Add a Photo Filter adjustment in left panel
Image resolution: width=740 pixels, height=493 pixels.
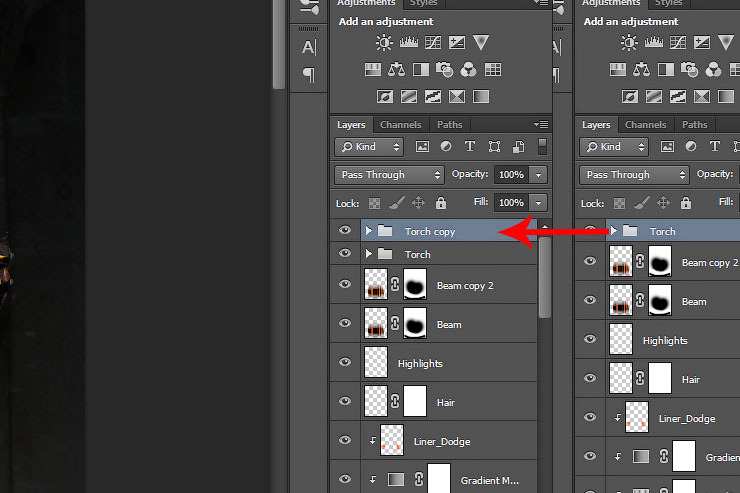(444, 69)
